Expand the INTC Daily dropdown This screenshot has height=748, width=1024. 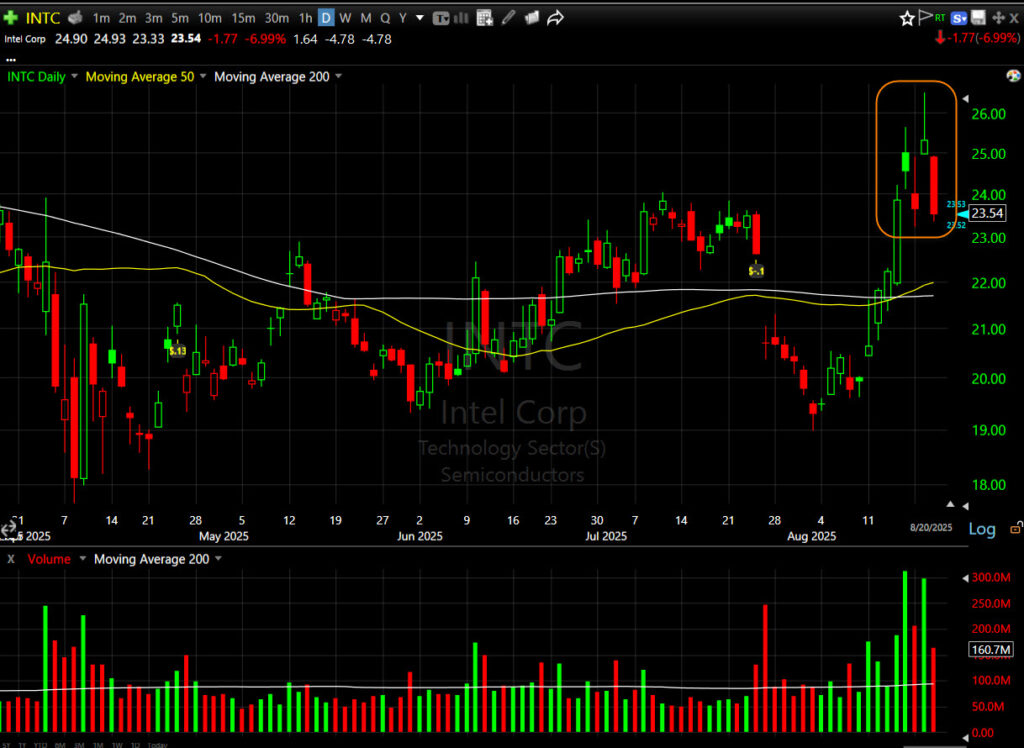pyautogui.click(x=73, y=77)
